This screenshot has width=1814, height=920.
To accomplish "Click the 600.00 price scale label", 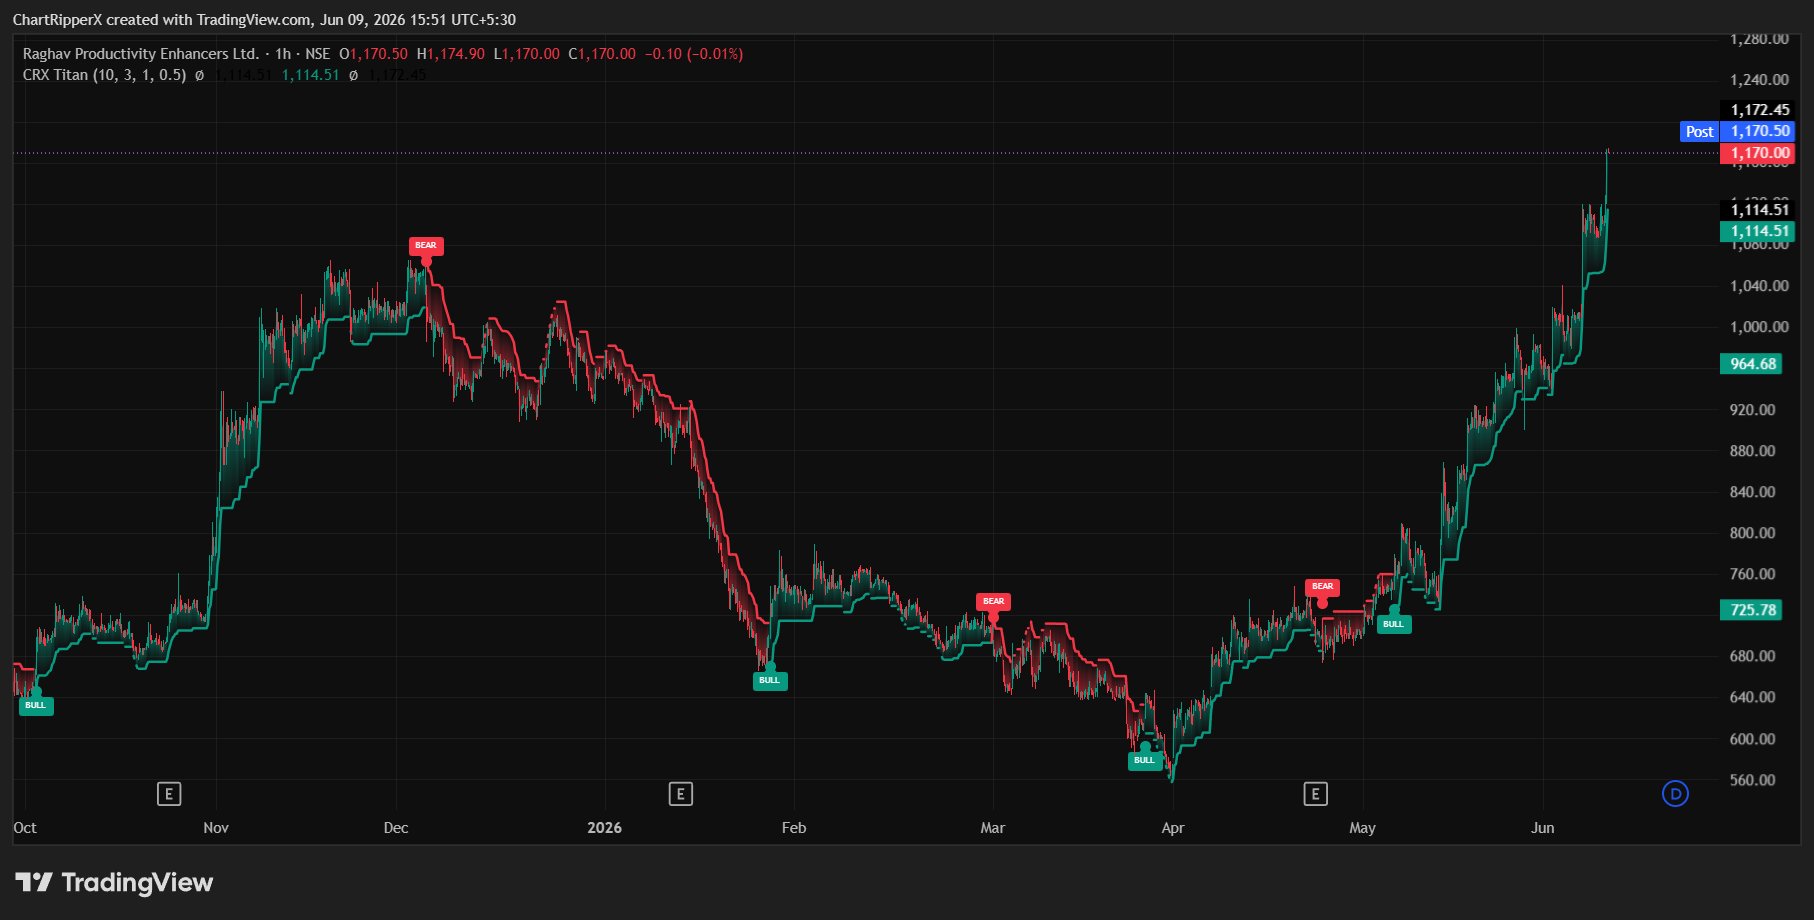I will [1752, 739].
